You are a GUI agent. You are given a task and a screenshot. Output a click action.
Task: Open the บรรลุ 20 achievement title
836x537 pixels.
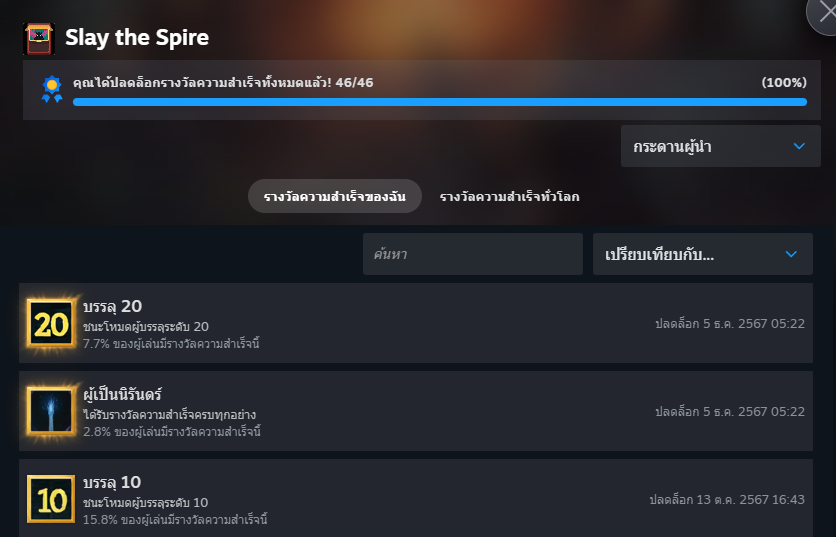coord(112,306)
